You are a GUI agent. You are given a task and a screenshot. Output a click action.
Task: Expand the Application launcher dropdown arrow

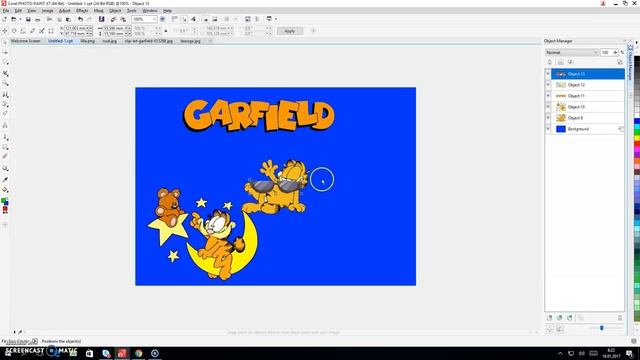pos(276,19)
